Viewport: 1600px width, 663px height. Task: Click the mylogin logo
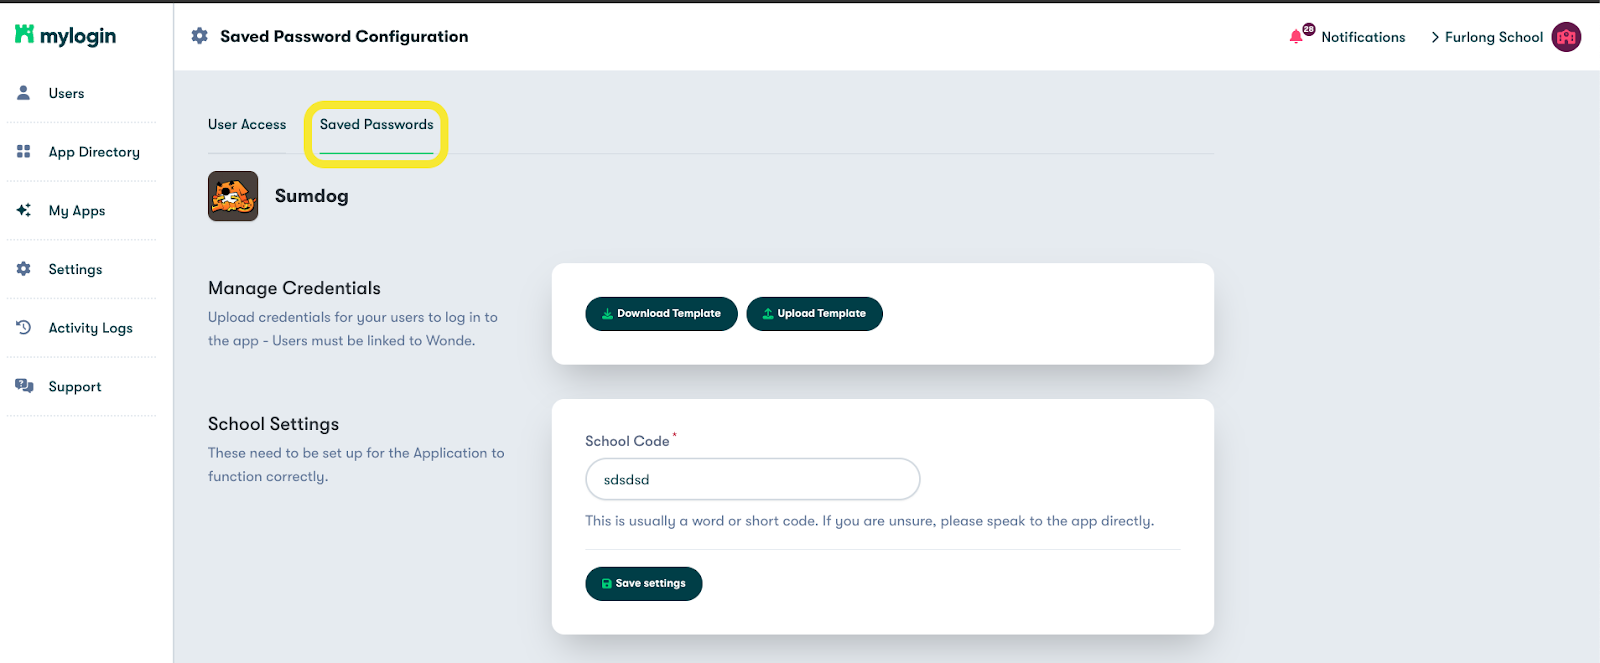tap(65, 35)
